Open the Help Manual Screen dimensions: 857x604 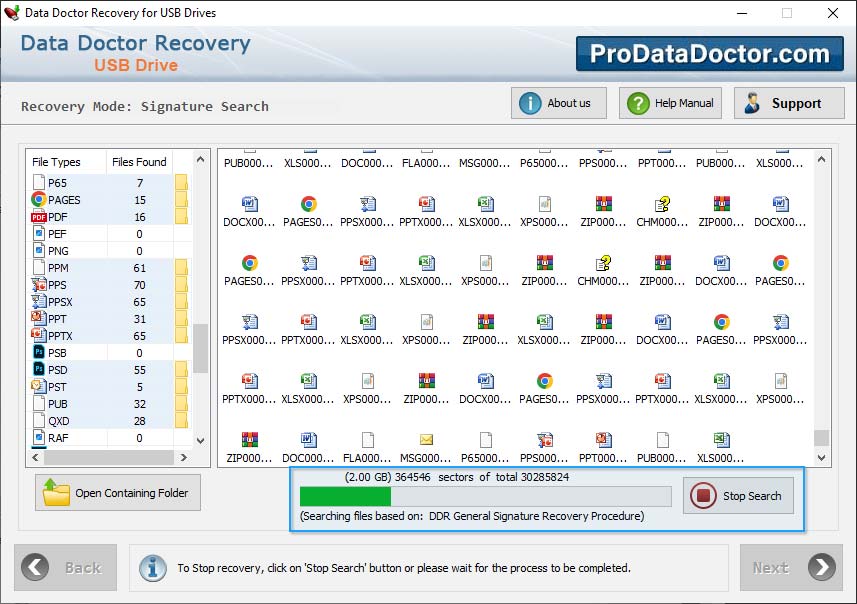pyautogui.click(x=670, y=103)
